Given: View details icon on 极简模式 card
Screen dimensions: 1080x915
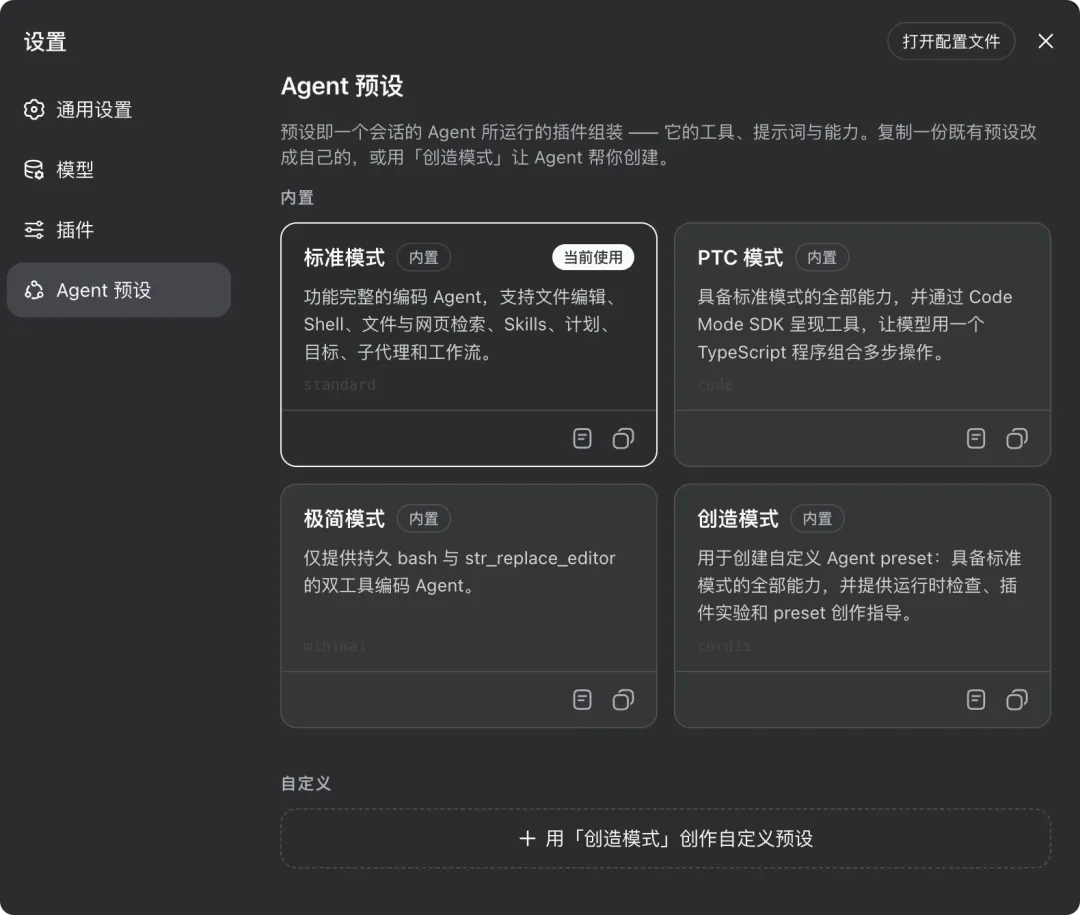Looking at the screenshot, I should 582,699.
